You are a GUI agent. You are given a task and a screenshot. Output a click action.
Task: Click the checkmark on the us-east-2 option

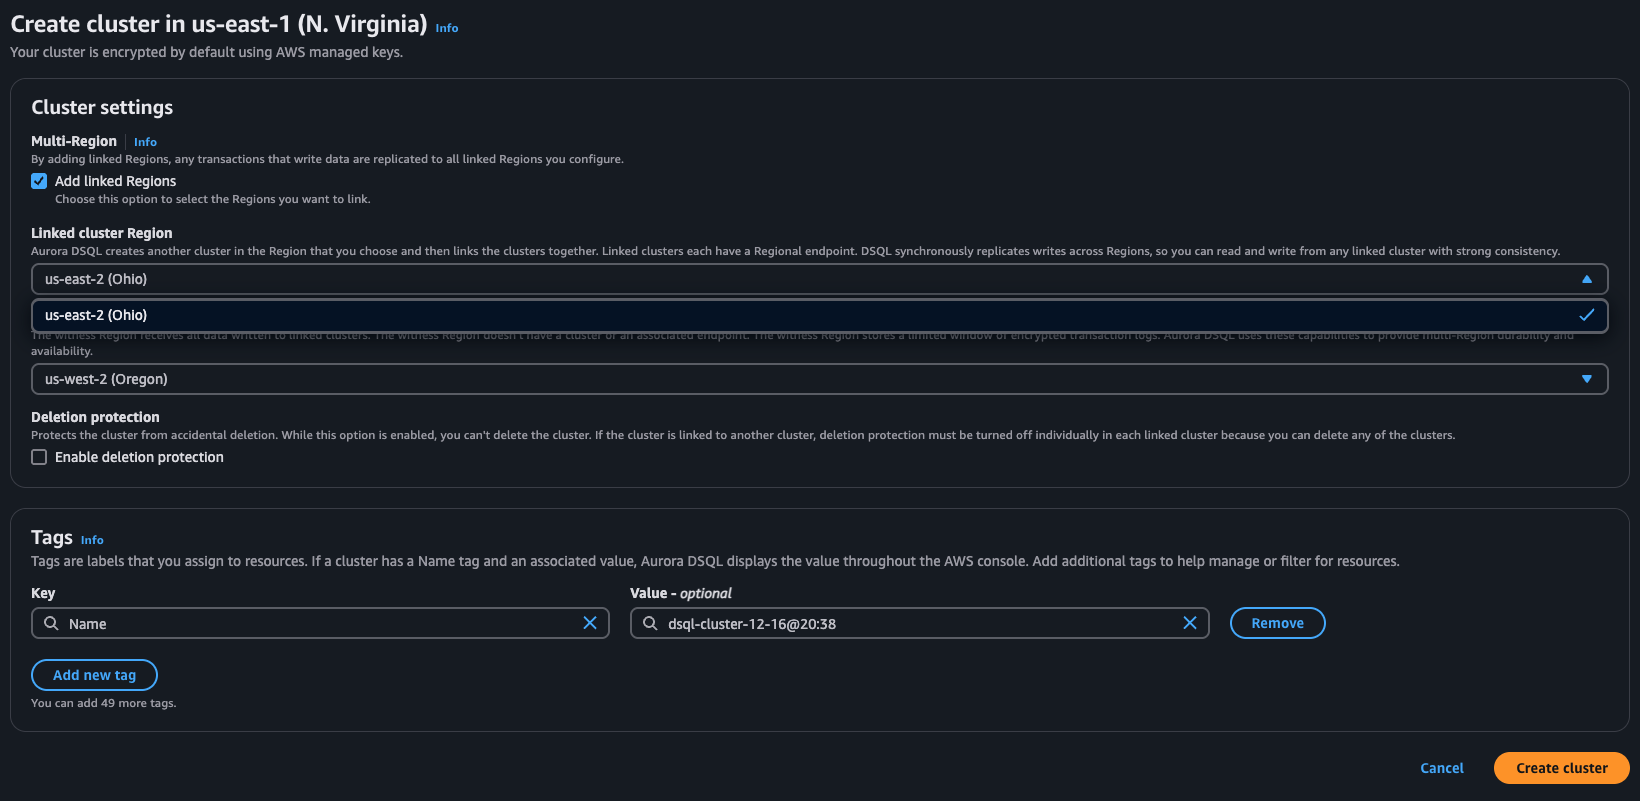coord(1586,315)
